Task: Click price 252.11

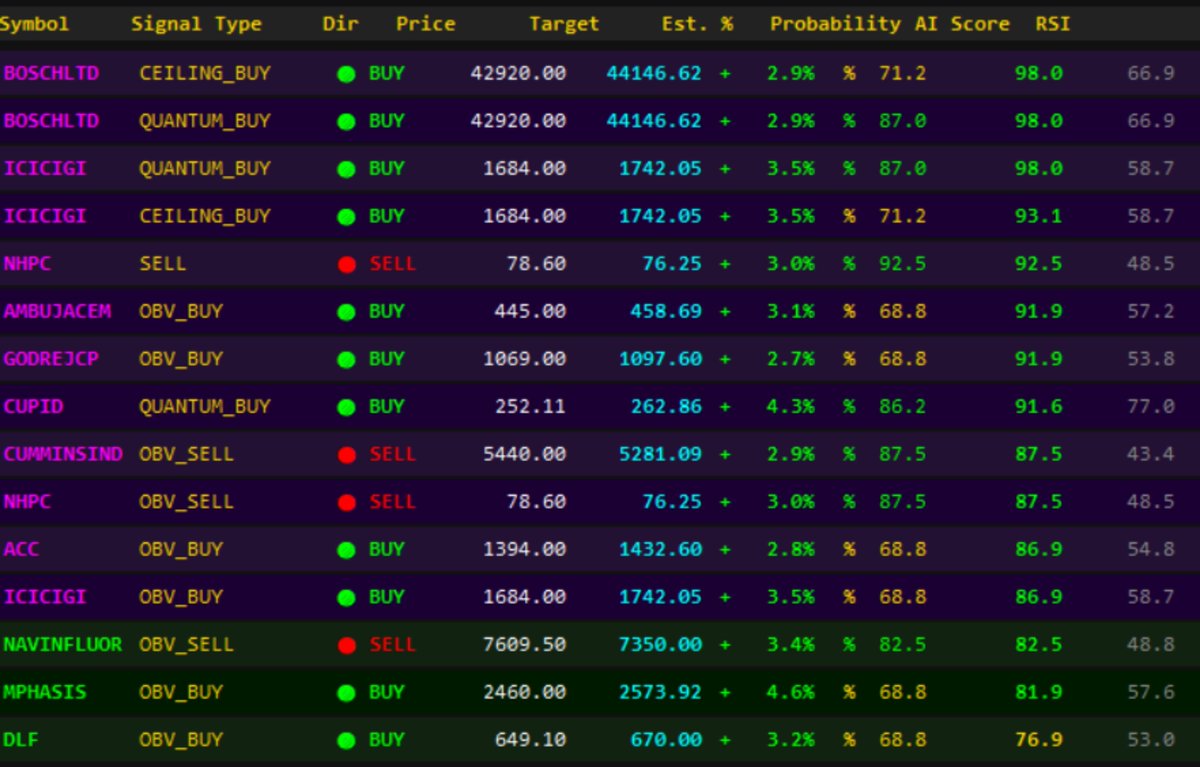Action: tap(530, 406)
